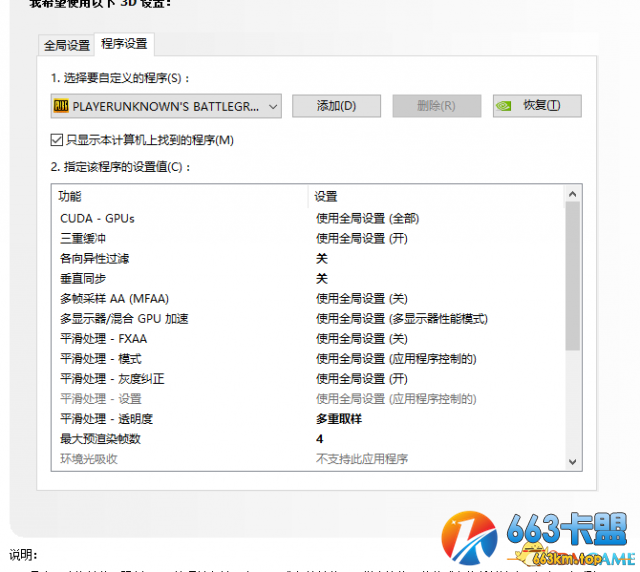Toggle 只显示本计算机上找到的程序(M) checkbox
Viewport: 640px width, 572px height.
coord(57,140)
